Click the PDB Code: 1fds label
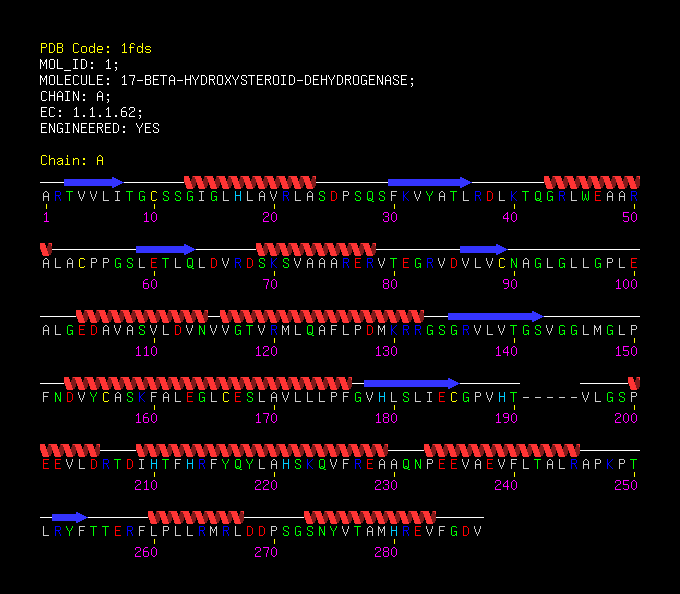 pos(95,48)
